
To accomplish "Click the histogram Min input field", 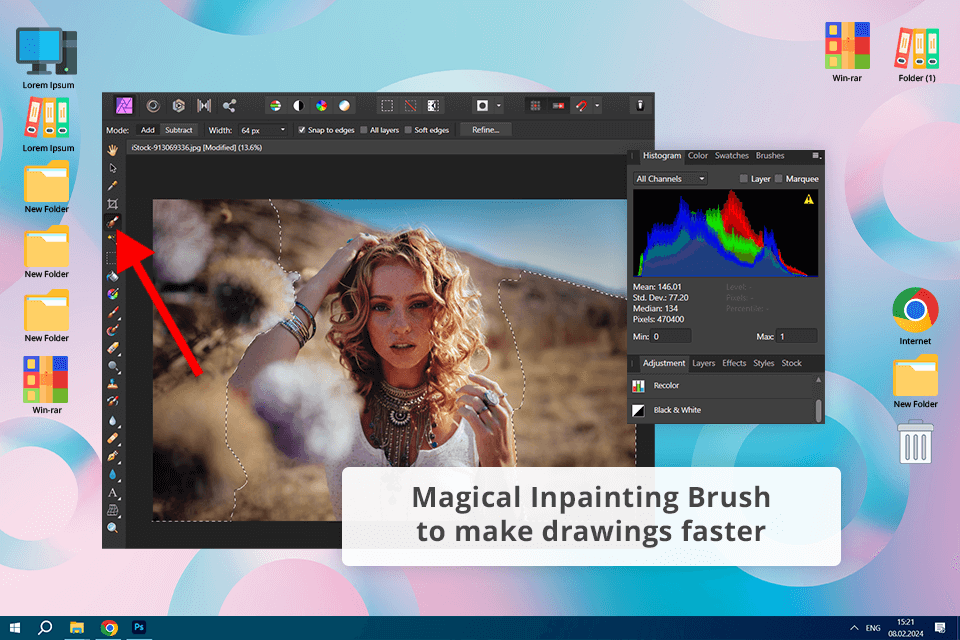I will pos(671,336).
